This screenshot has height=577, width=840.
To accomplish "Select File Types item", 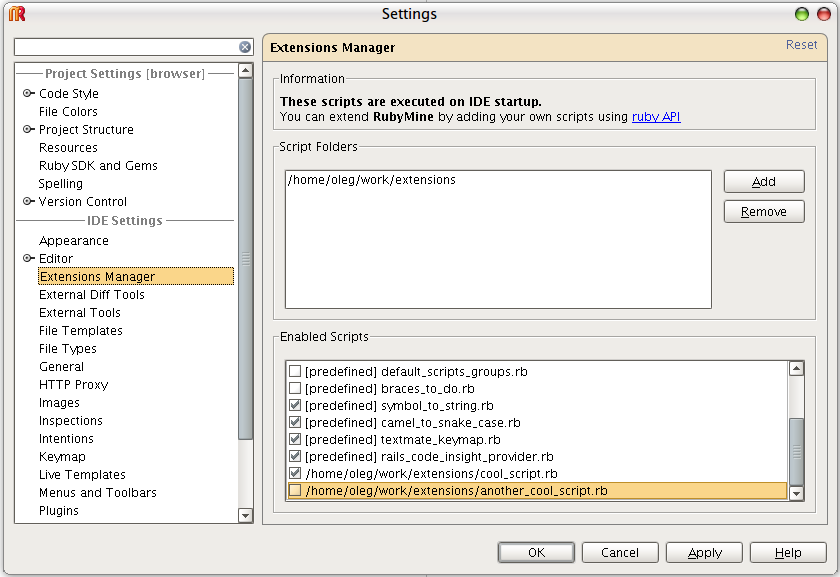I will point(68,349).
